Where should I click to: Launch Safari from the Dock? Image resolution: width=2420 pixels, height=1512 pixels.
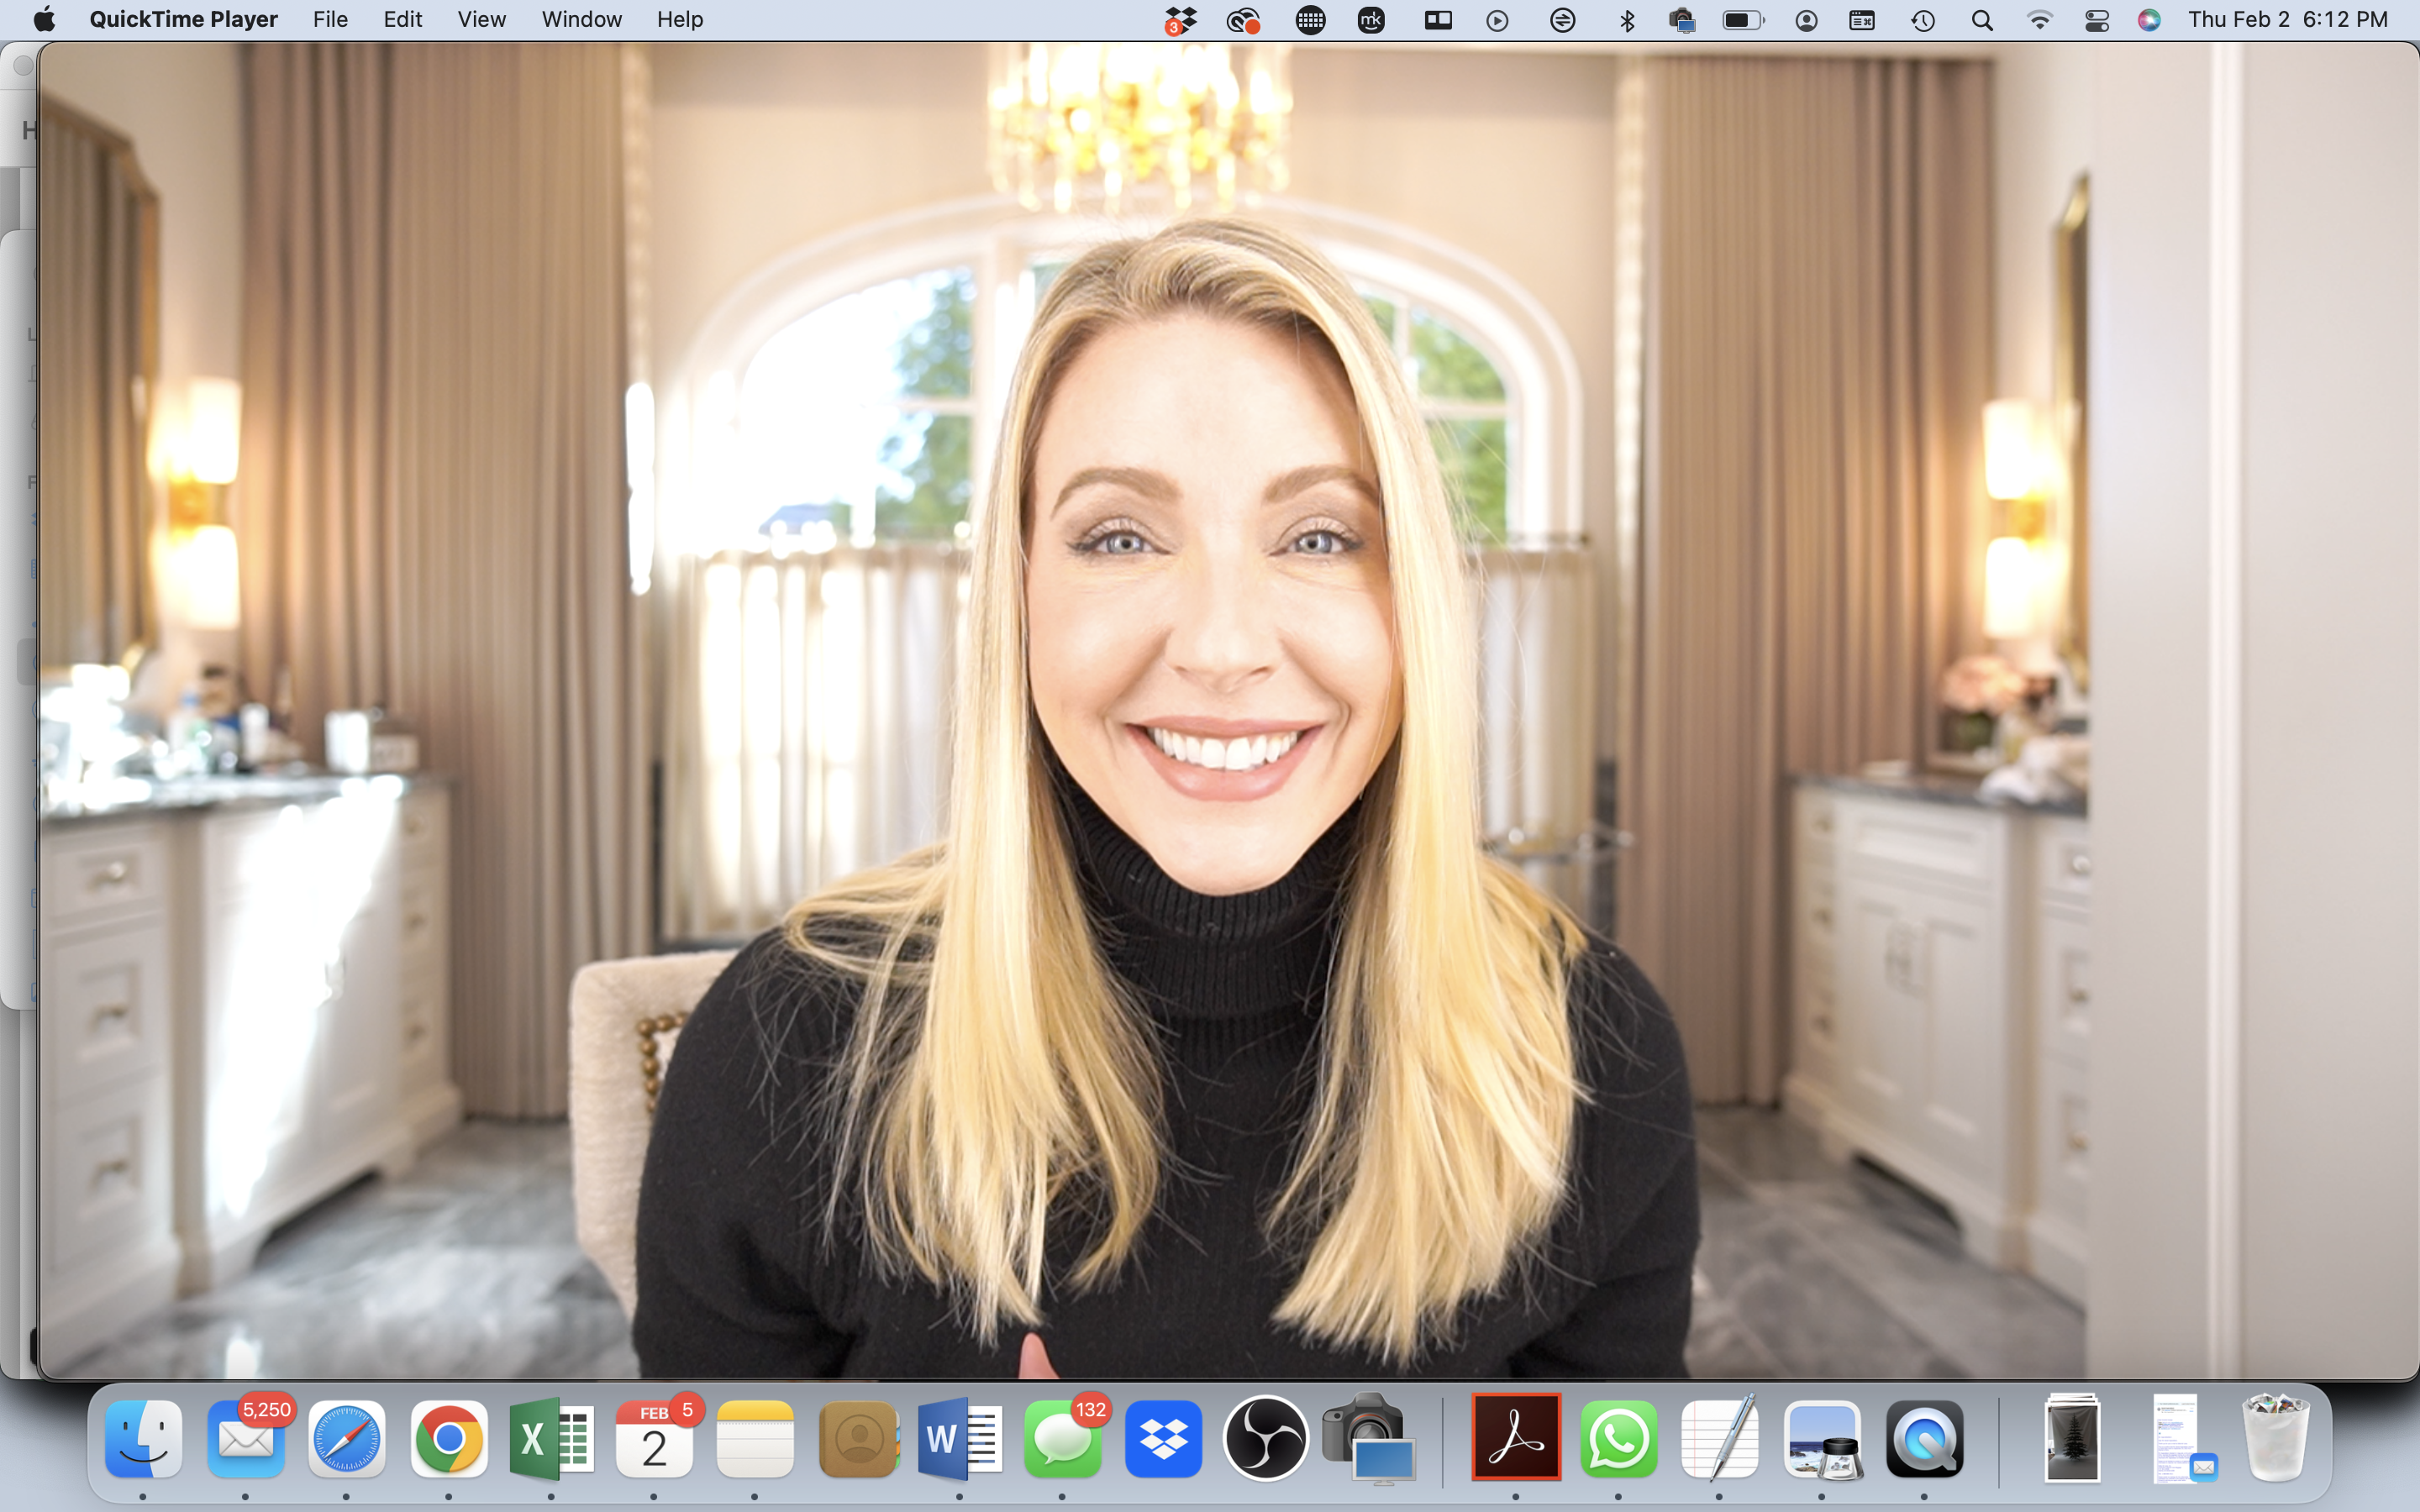click(x=347, y=1439)
